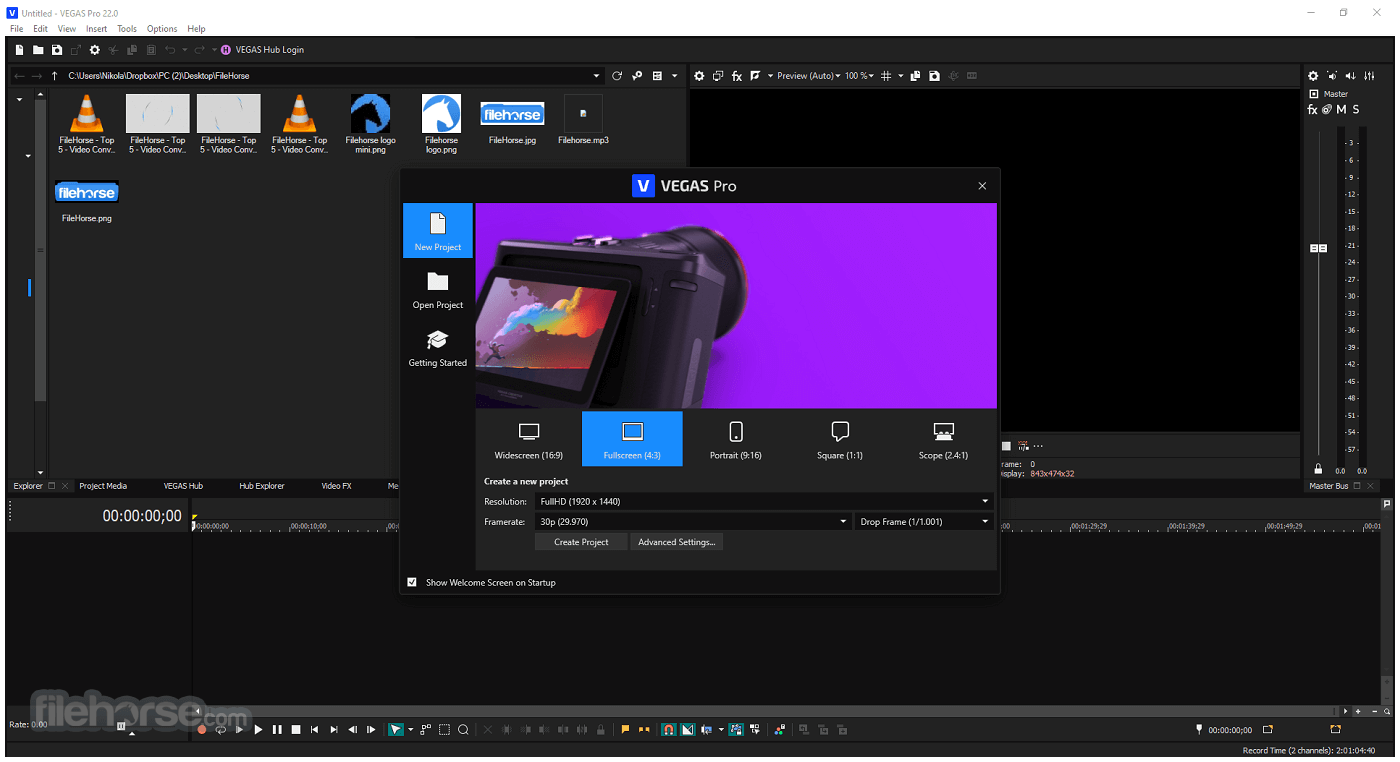Click the Save project toolbar icon
The width and height of the screenshot is (1400, 762).
point(57,50)
